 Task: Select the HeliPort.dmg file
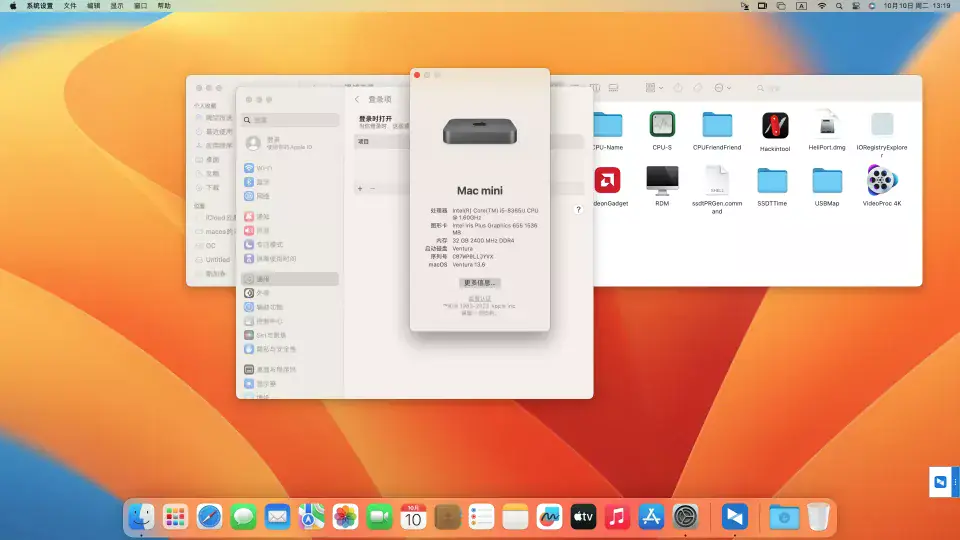pos(827,125)
